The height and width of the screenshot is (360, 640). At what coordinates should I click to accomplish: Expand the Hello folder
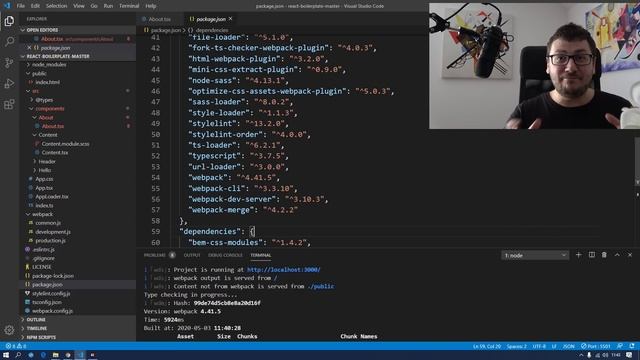[x=78, y=170]
